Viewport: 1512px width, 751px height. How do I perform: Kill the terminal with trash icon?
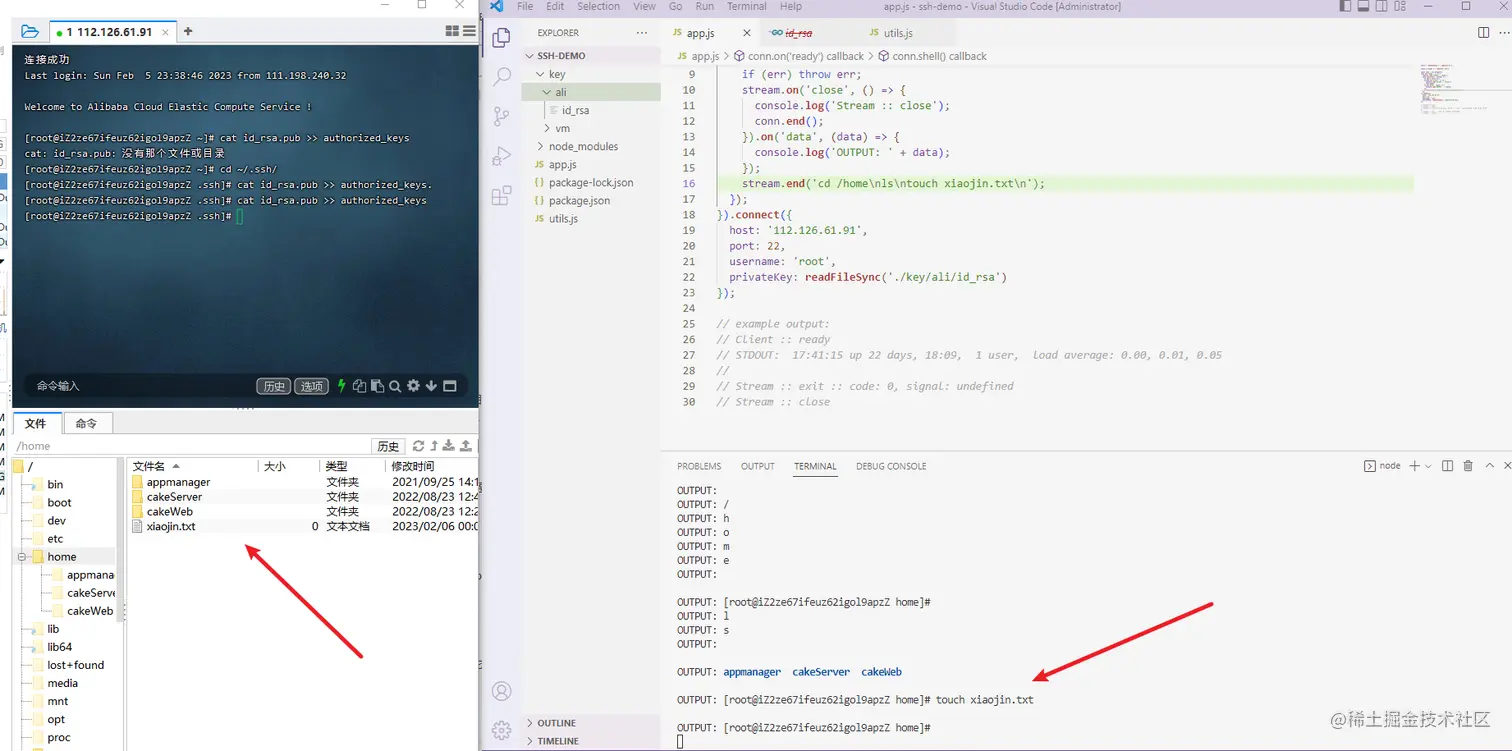click(1468, 466)
